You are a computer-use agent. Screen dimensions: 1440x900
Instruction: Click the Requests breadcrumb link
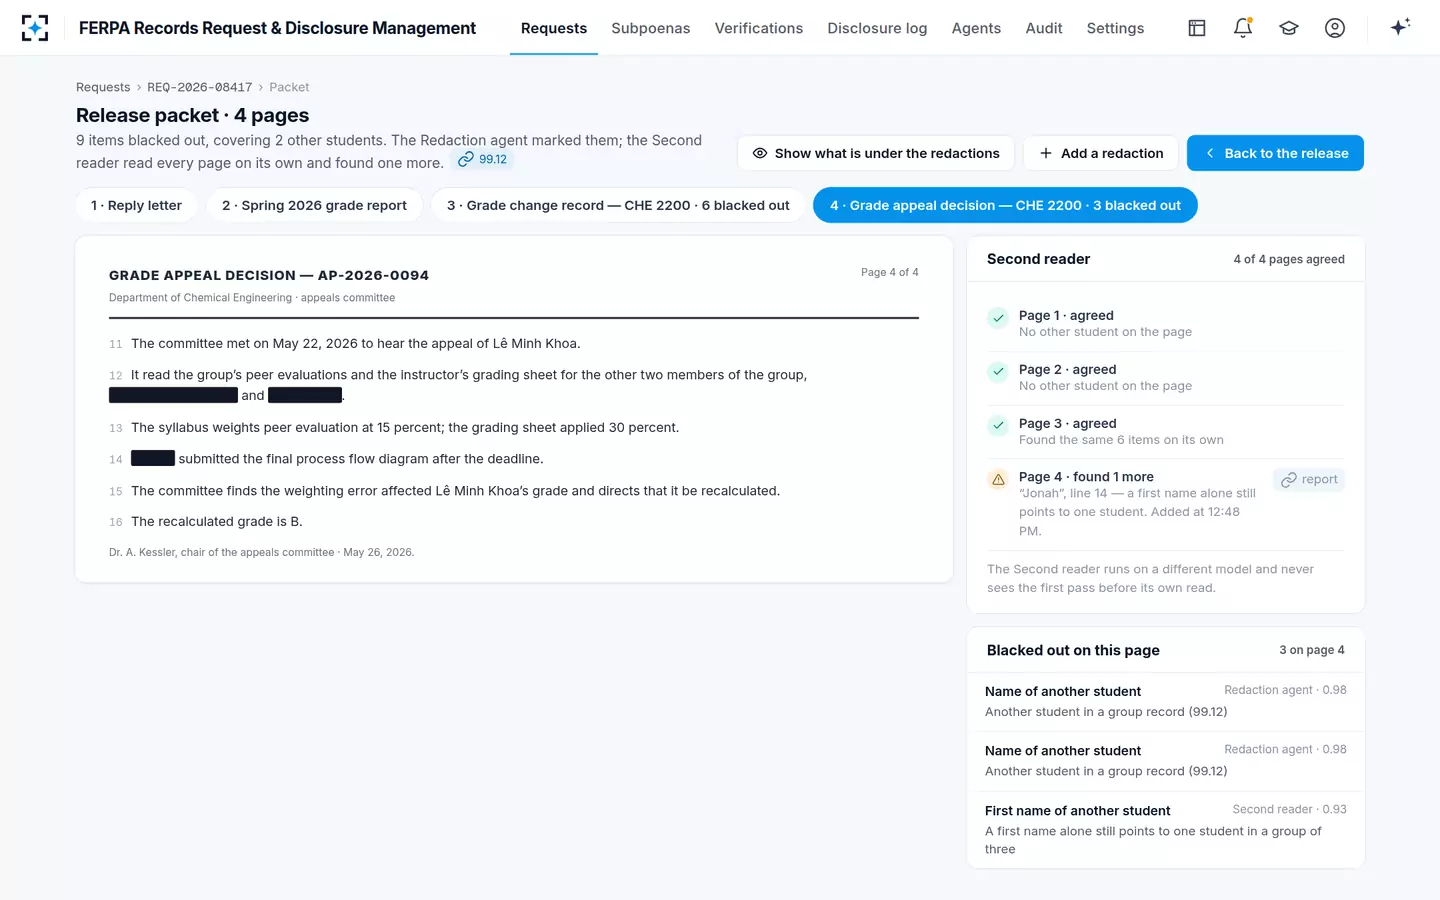[103, 87]
